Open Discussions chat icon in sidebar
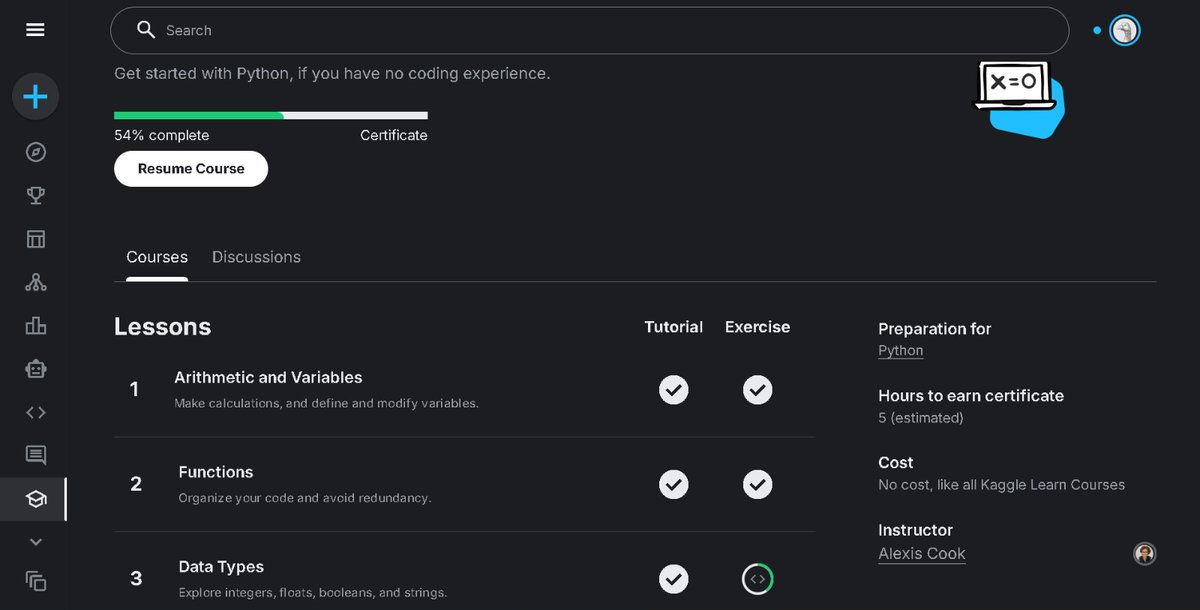This screenshot has width=1200, height=610. pos(36,456)
